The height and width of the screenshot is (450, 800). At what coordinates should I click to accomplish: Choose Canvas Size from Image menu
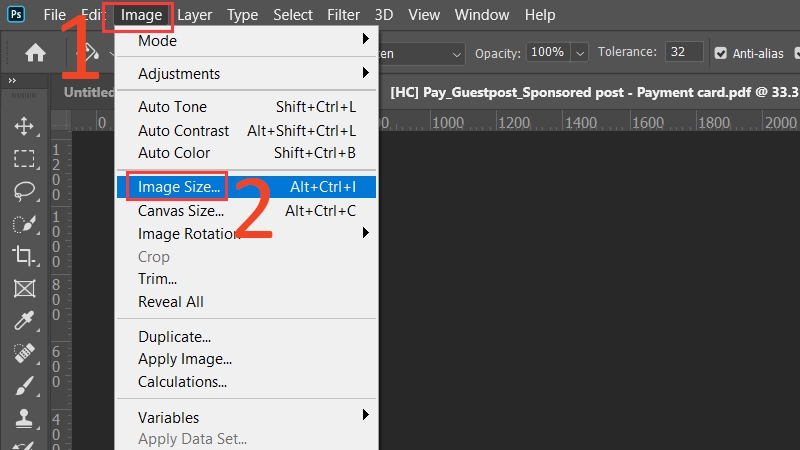tap(181, 211)
